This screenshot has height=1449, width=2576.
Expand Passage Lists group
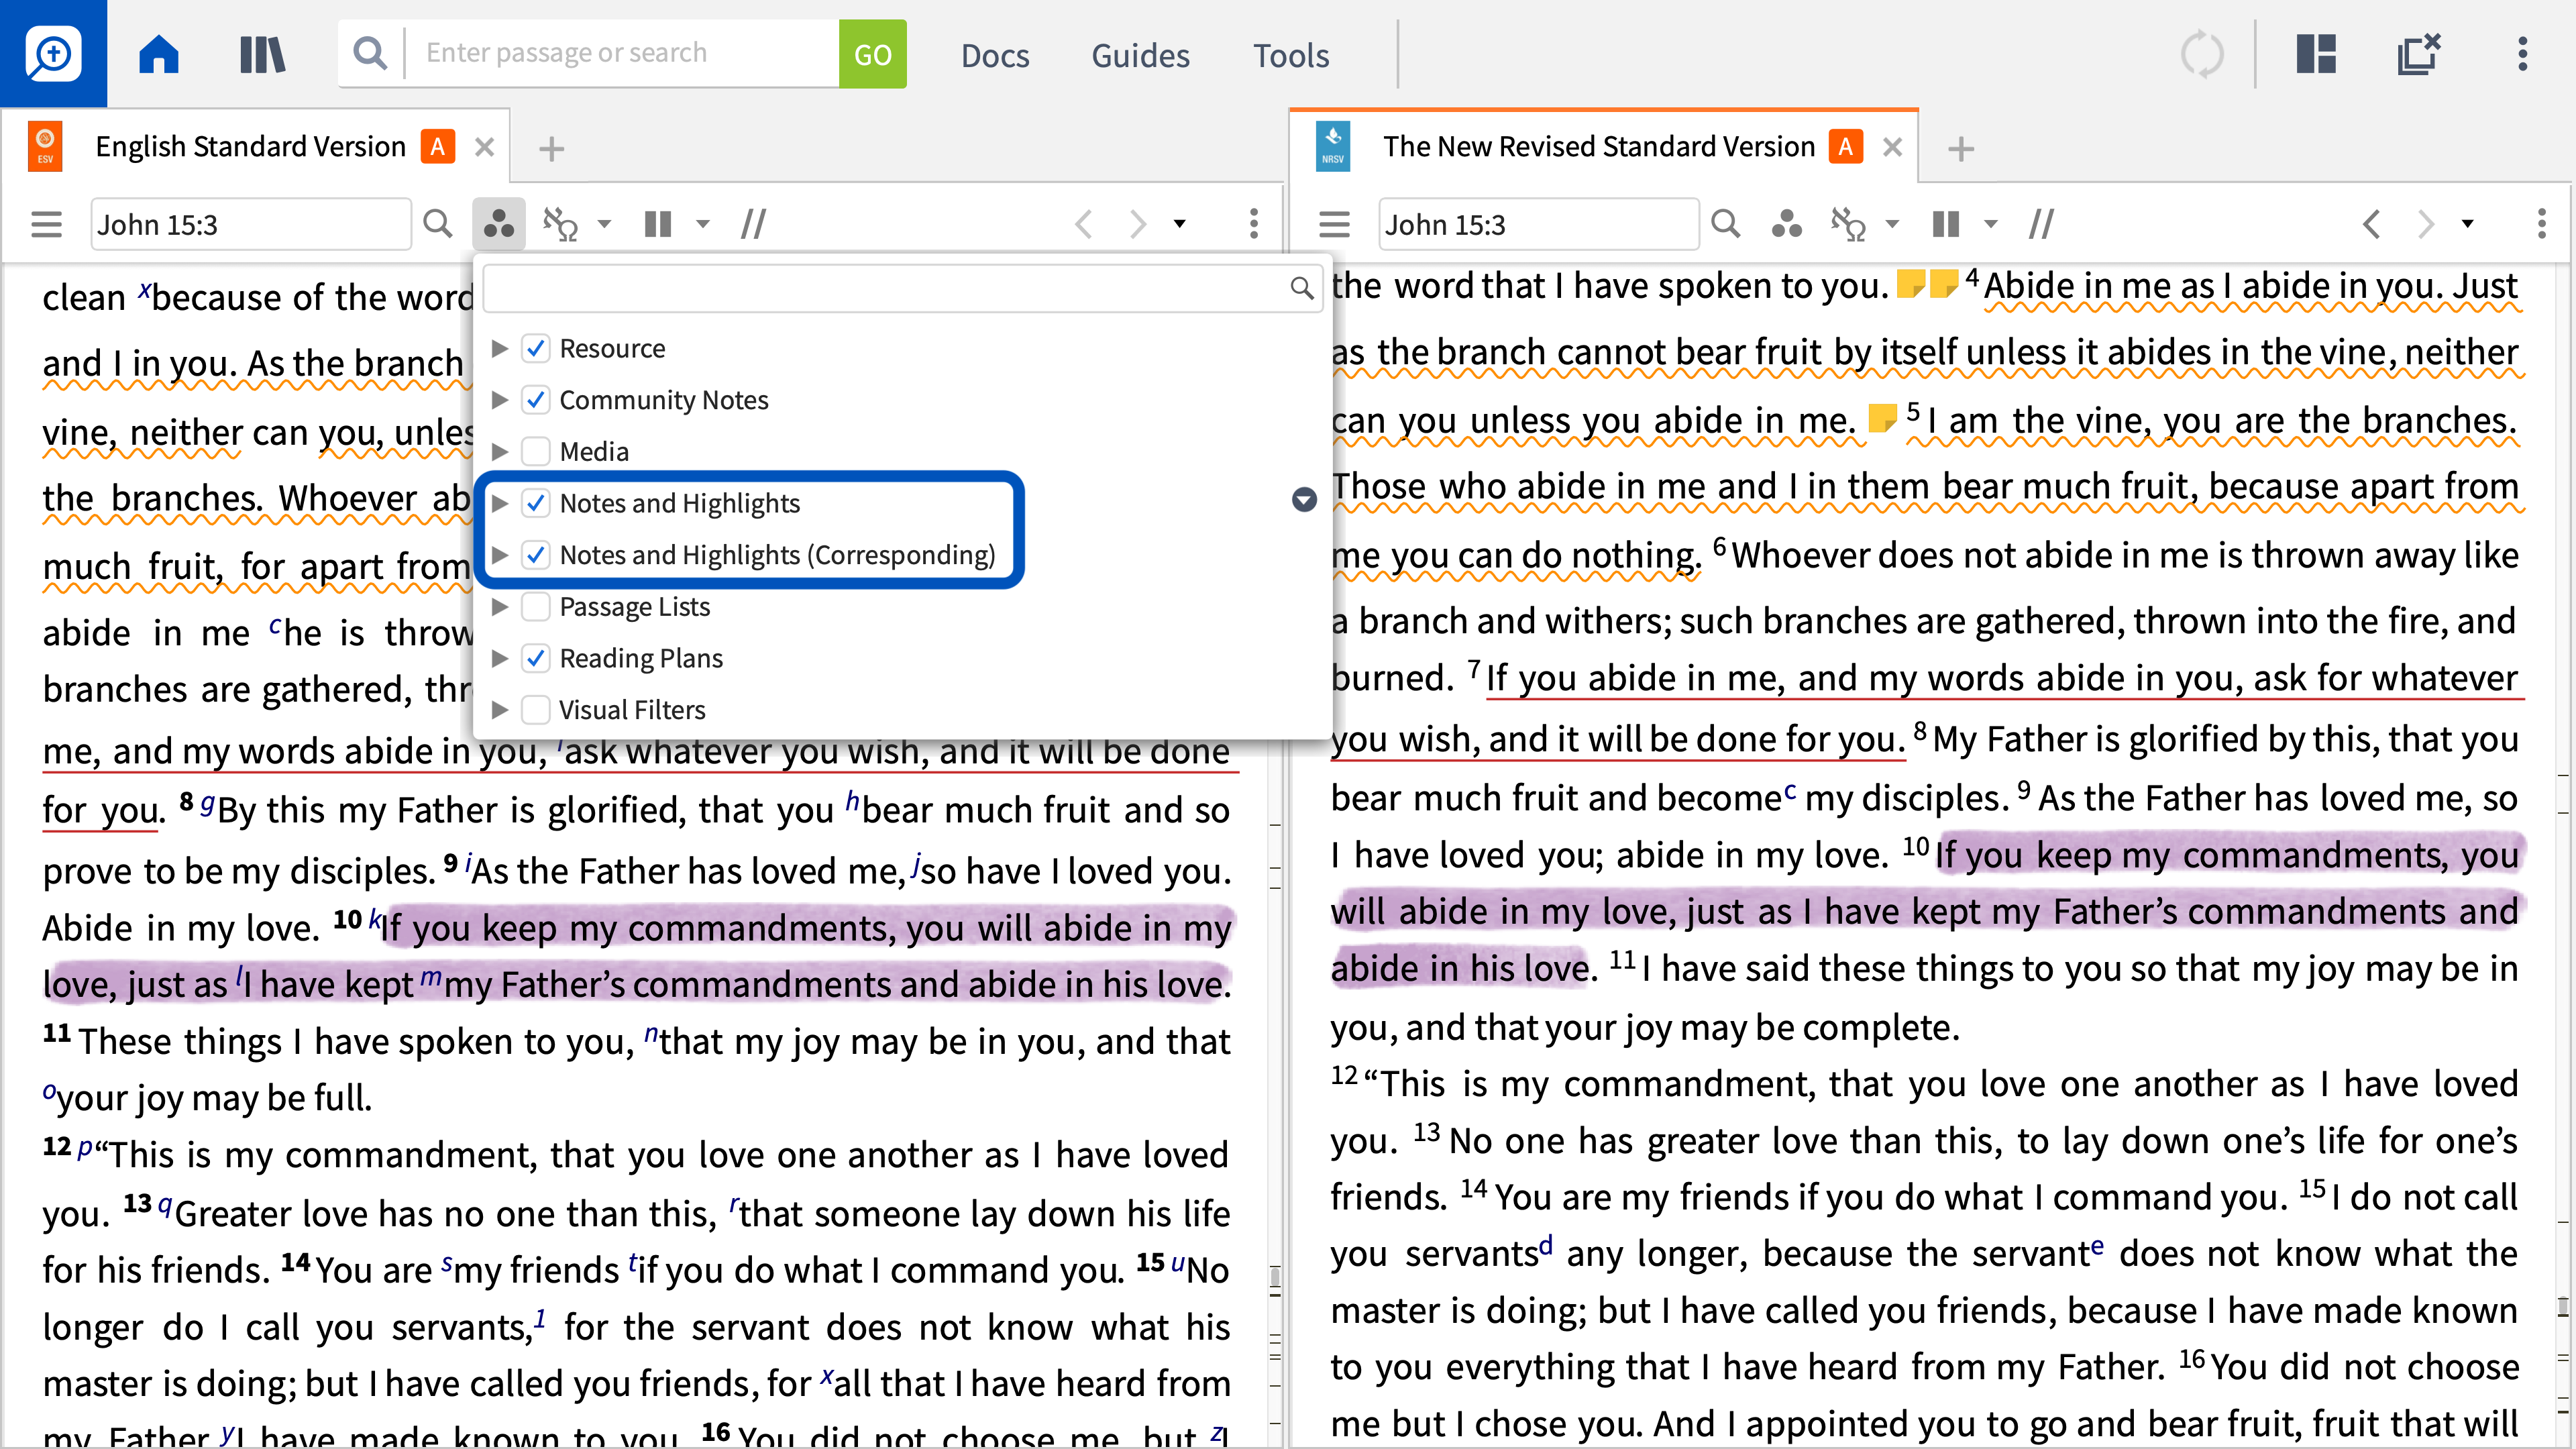[500, 607]
